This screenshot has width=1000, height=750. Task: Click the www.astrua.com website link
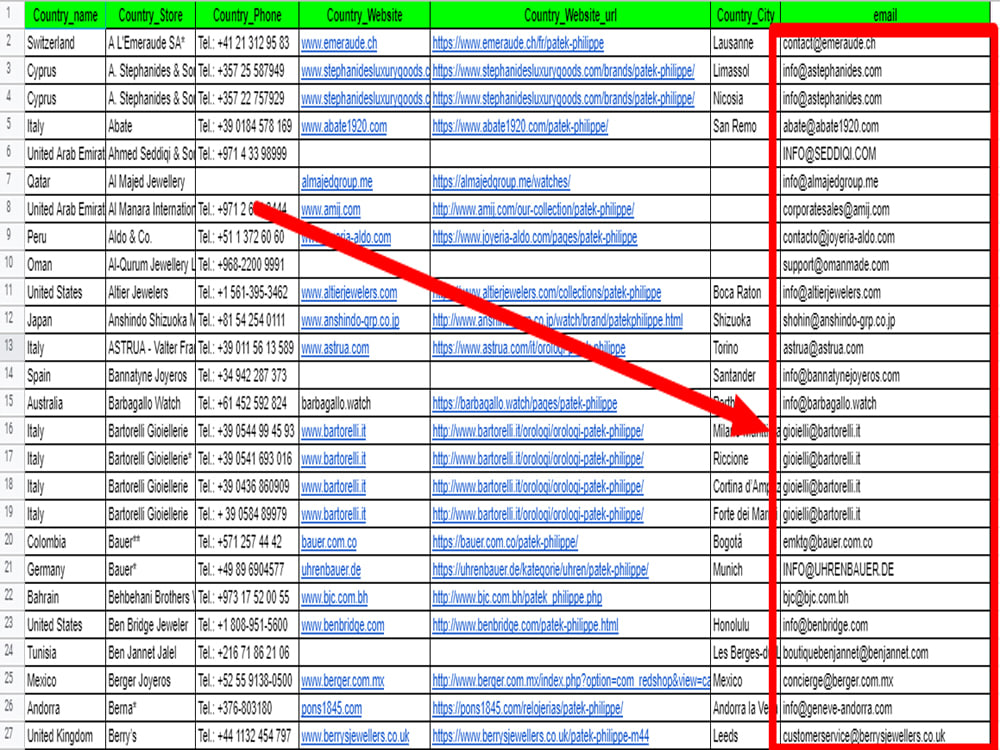coord(335,348)
